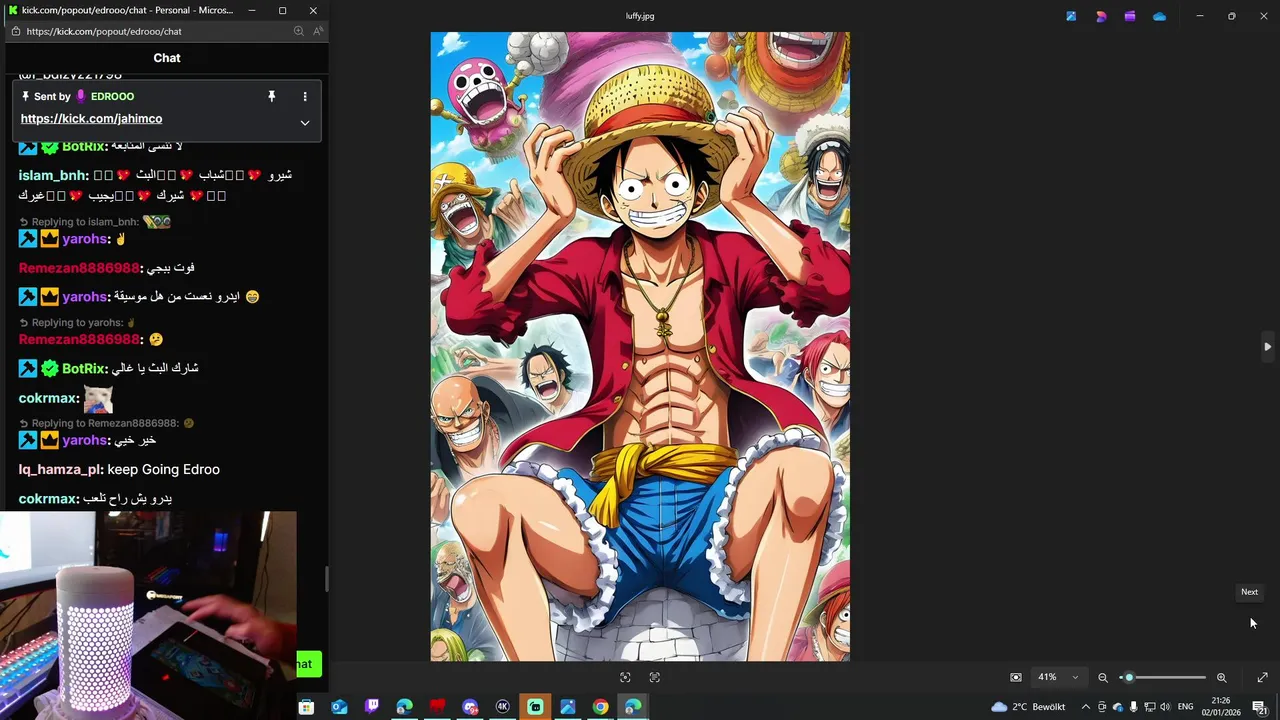The width and height of the screenshot is (1280, 720).
Task: Click username islam_bnh in chat
Action: coord(54,175)
